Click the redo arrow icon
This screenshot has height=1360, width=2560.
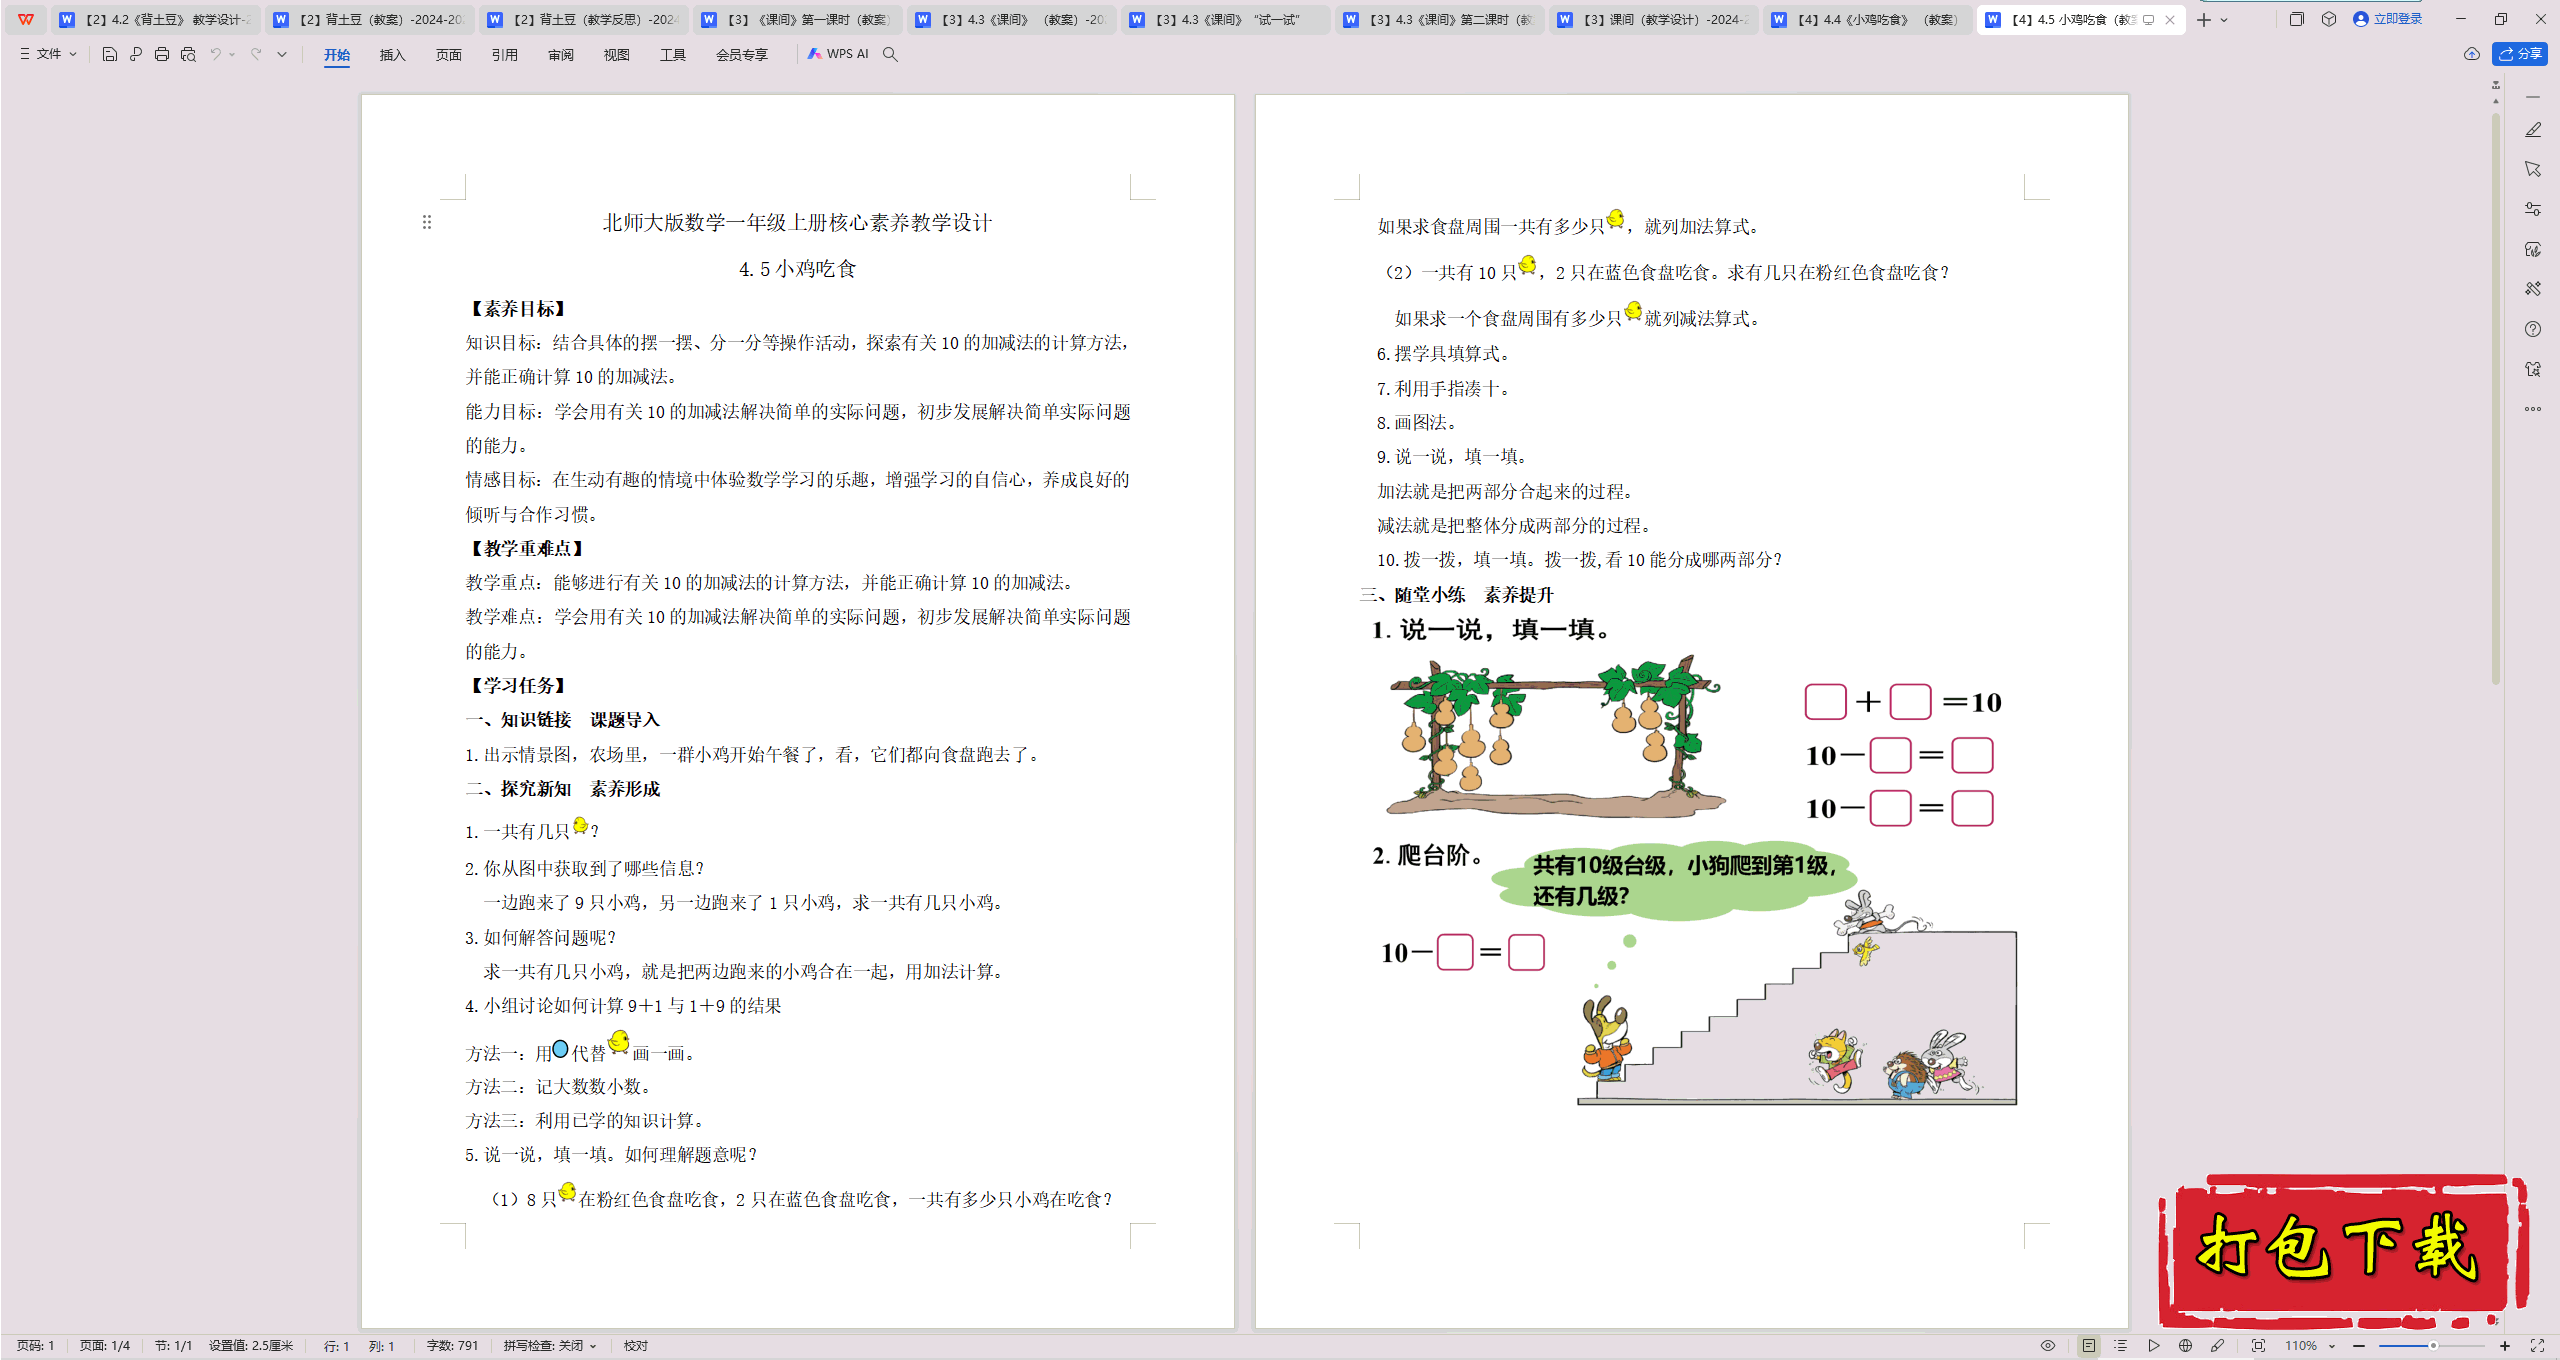point(256,54)
